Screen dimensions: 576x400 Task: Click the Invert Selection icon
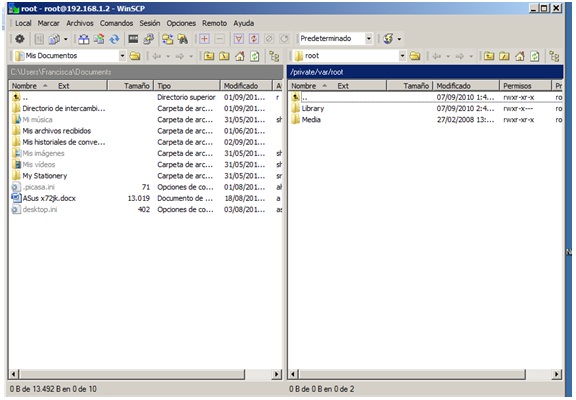(254, 39)
